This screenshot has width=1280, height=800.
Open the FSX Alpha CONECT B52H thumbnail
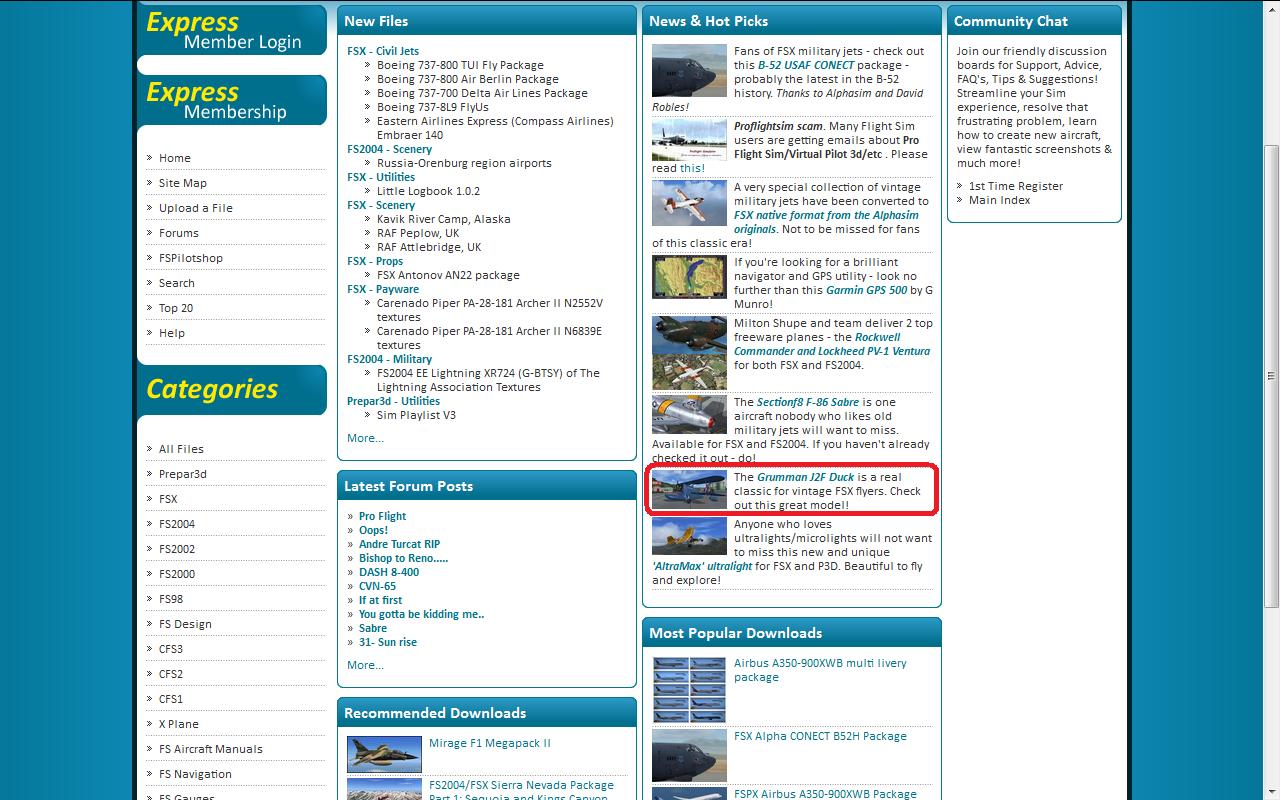point(689,755)
